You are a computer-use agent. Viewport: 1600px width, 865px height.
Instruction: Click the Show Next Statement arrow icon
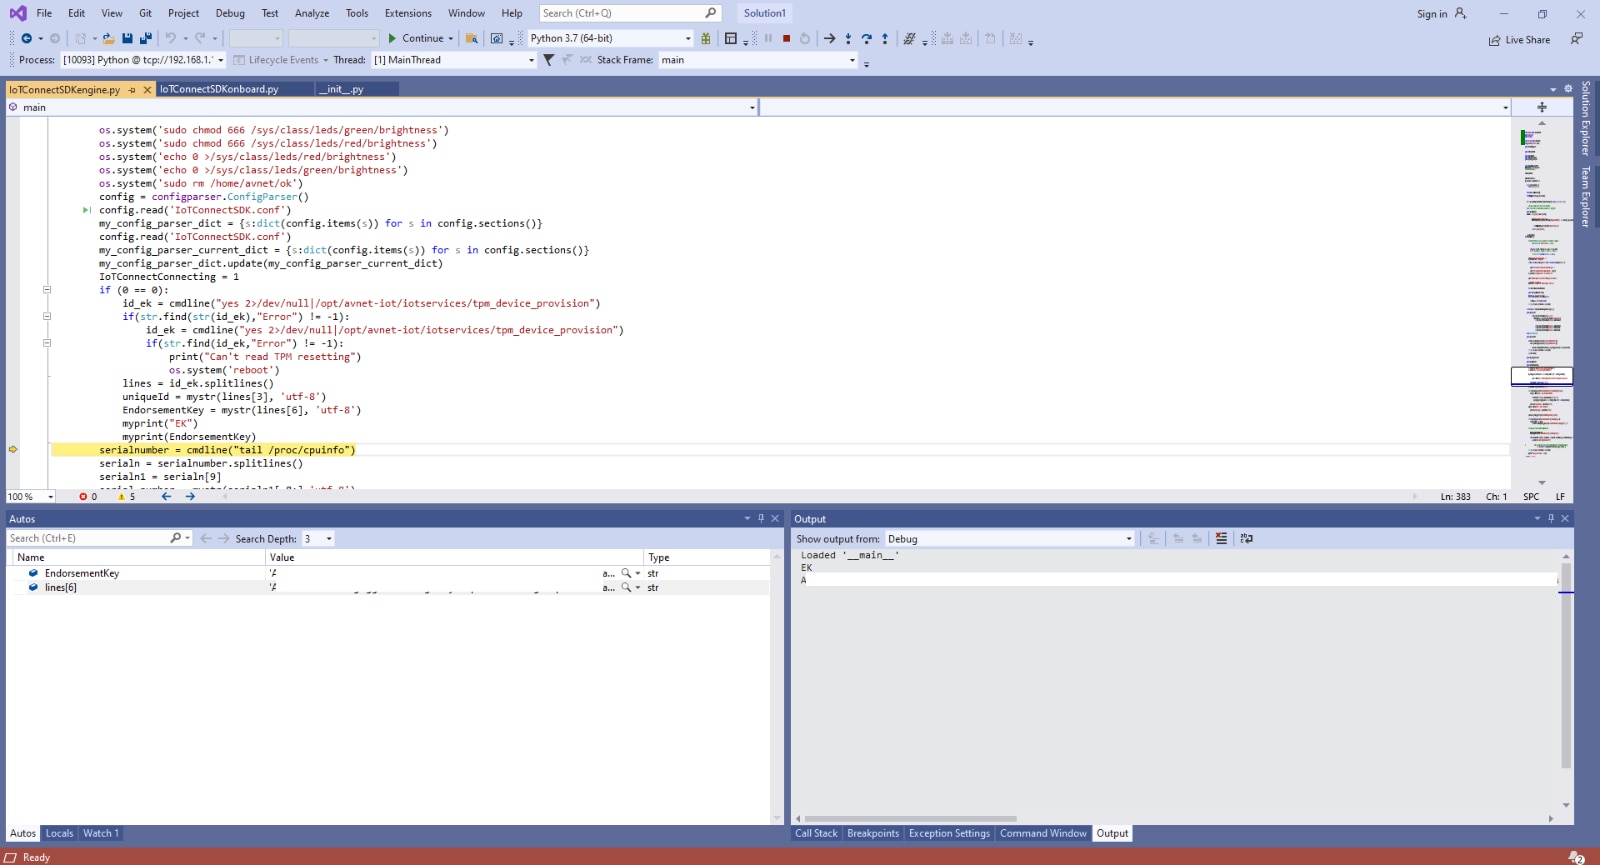tap(829, 38)
